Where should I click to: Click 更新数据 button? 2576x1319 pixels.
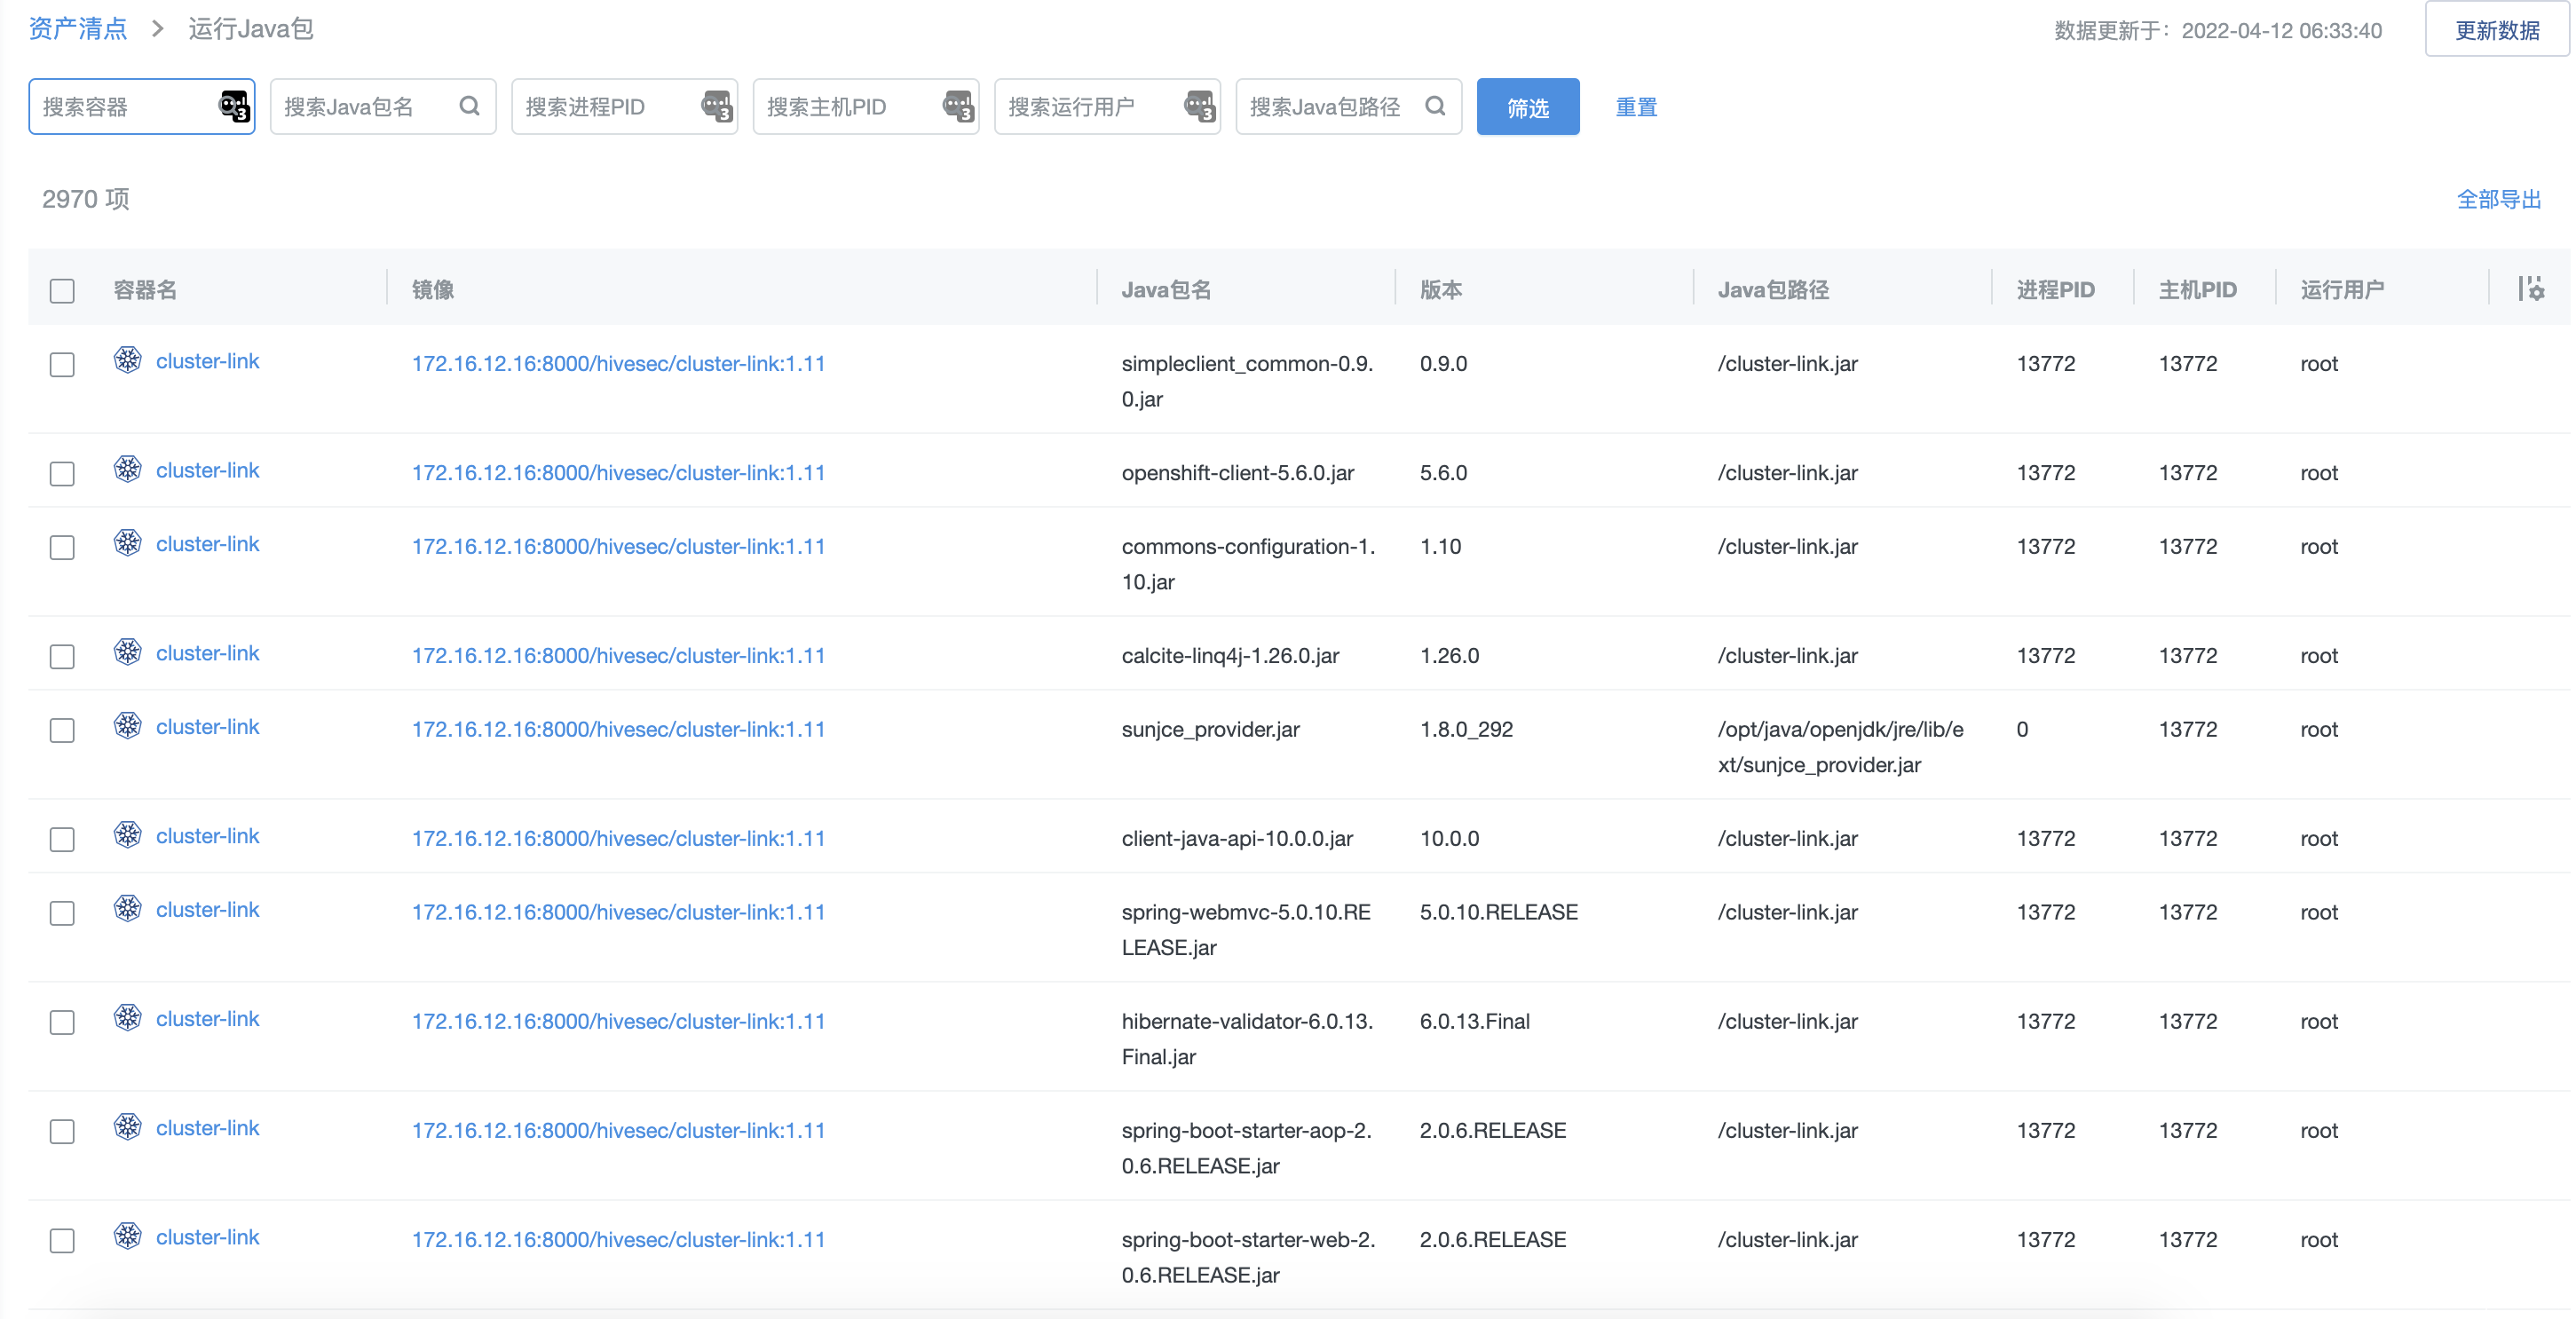coord(2497,30)
